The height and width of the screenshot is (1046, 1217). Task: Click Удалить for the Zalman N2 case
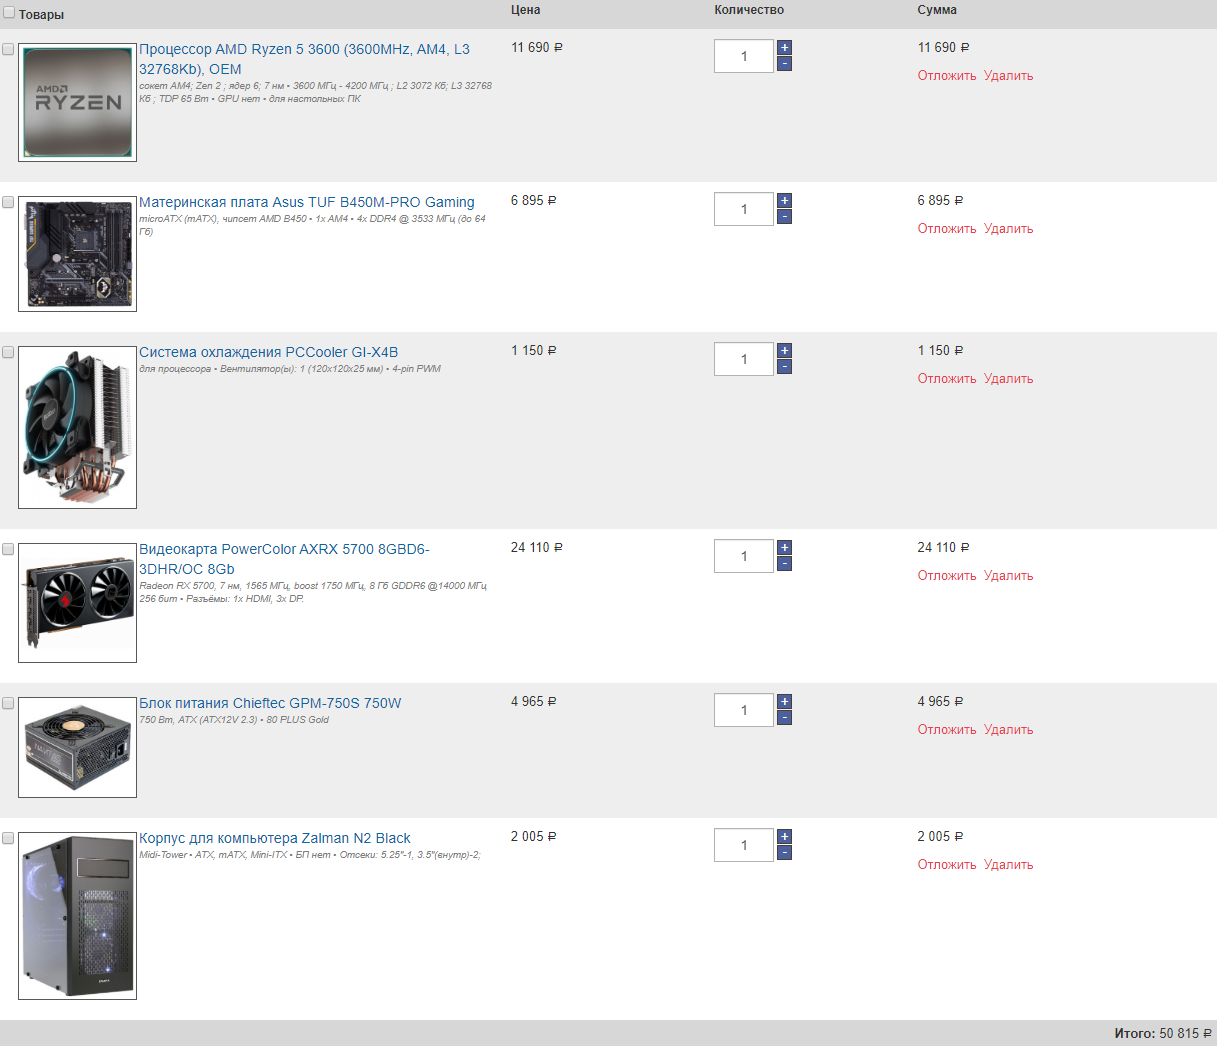point(1008,865)
